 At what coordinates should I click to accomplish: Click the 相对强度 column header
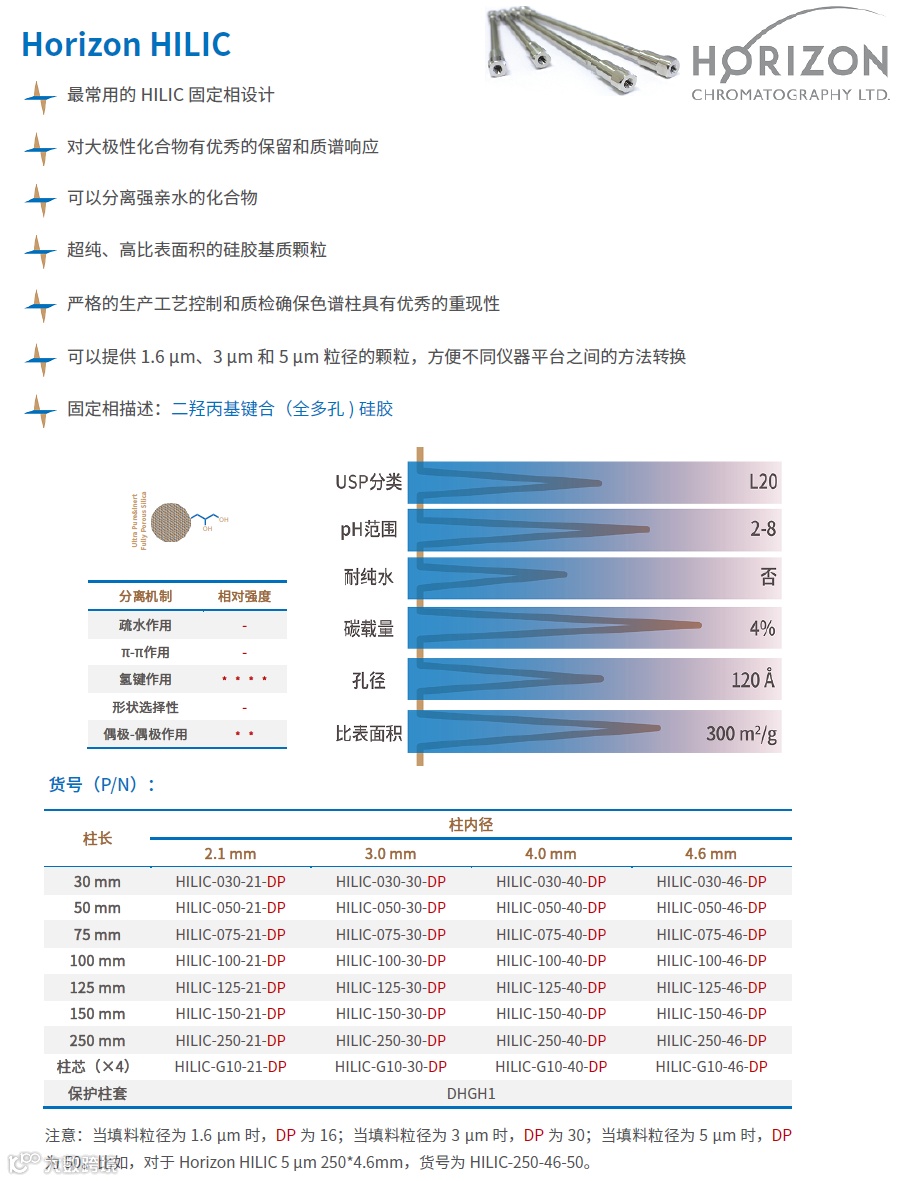coord(244,597)
